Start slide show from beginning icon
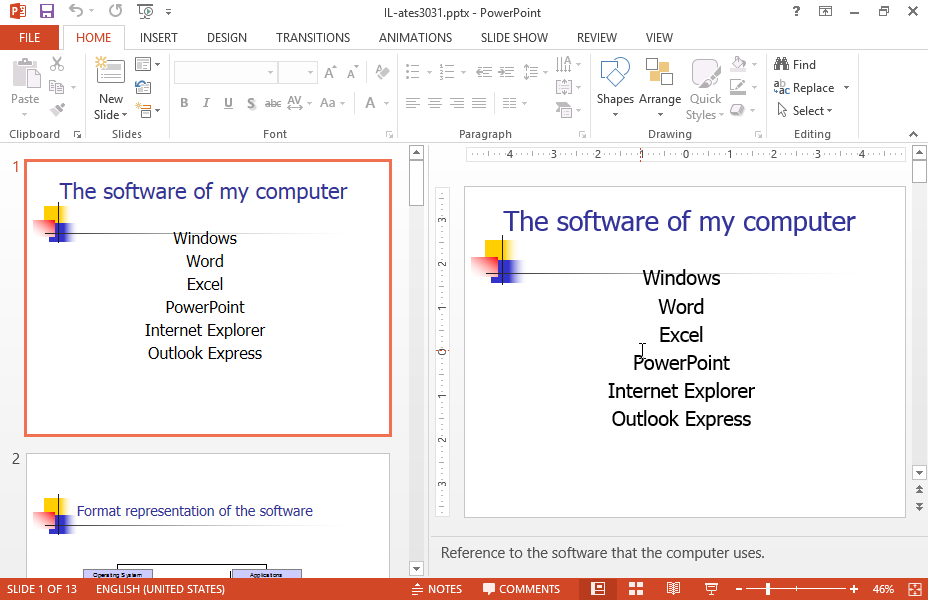 (x=145, y=11)
